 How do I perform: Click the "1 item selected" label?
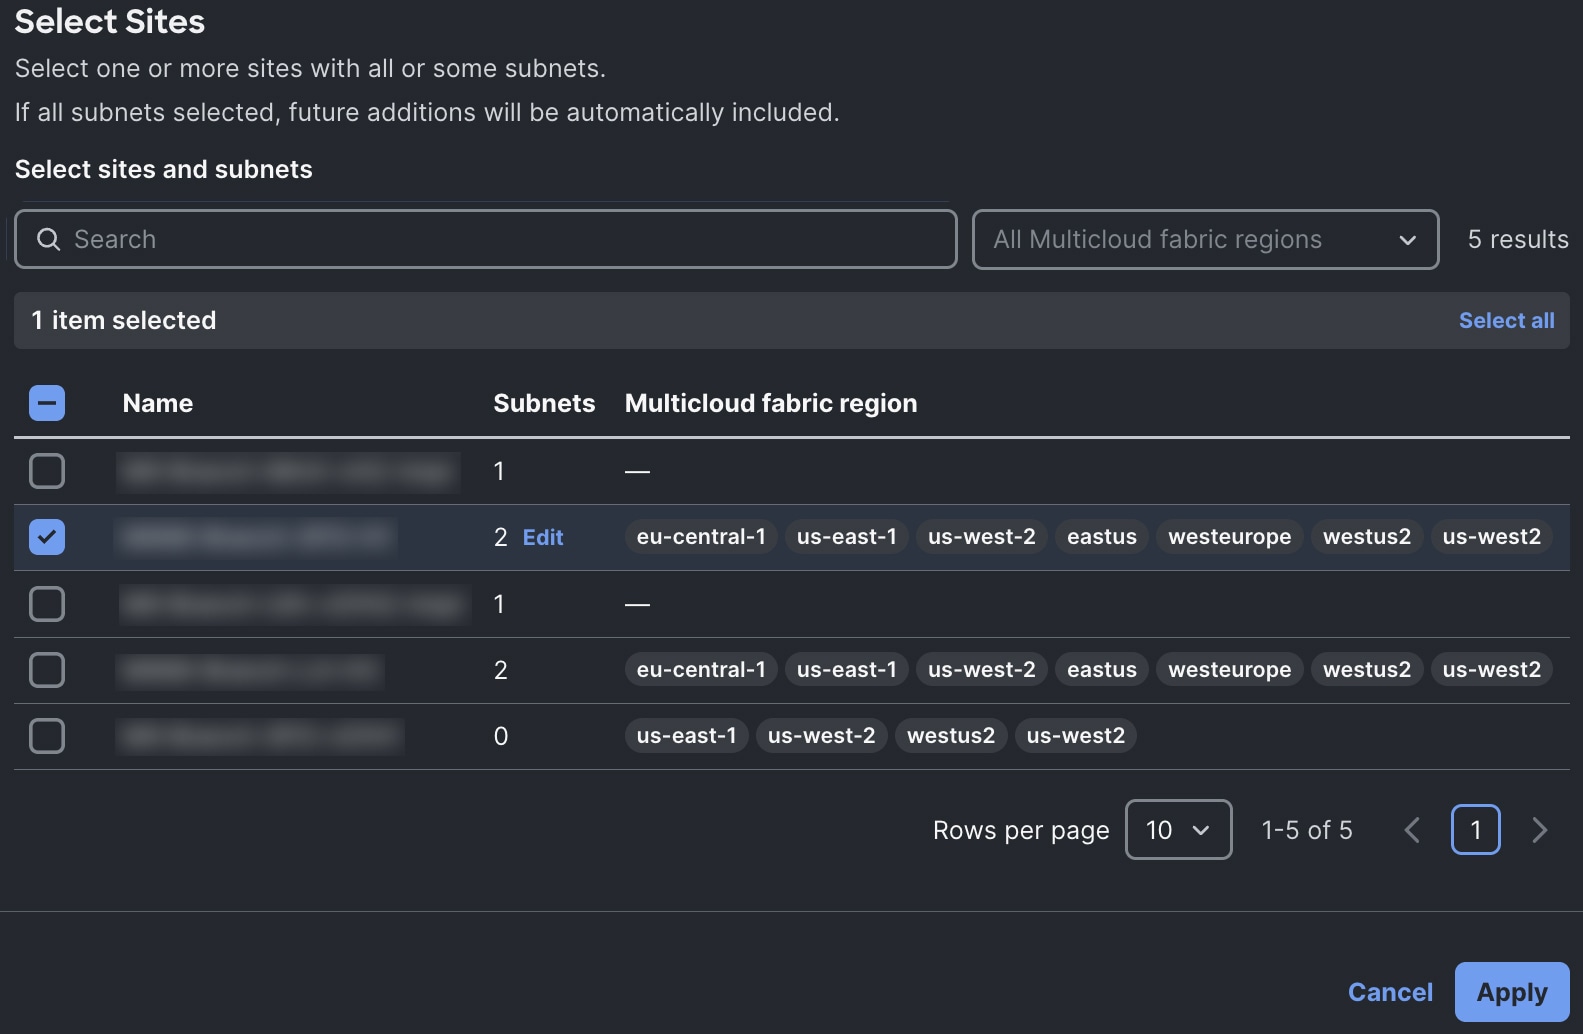[124, 321]
